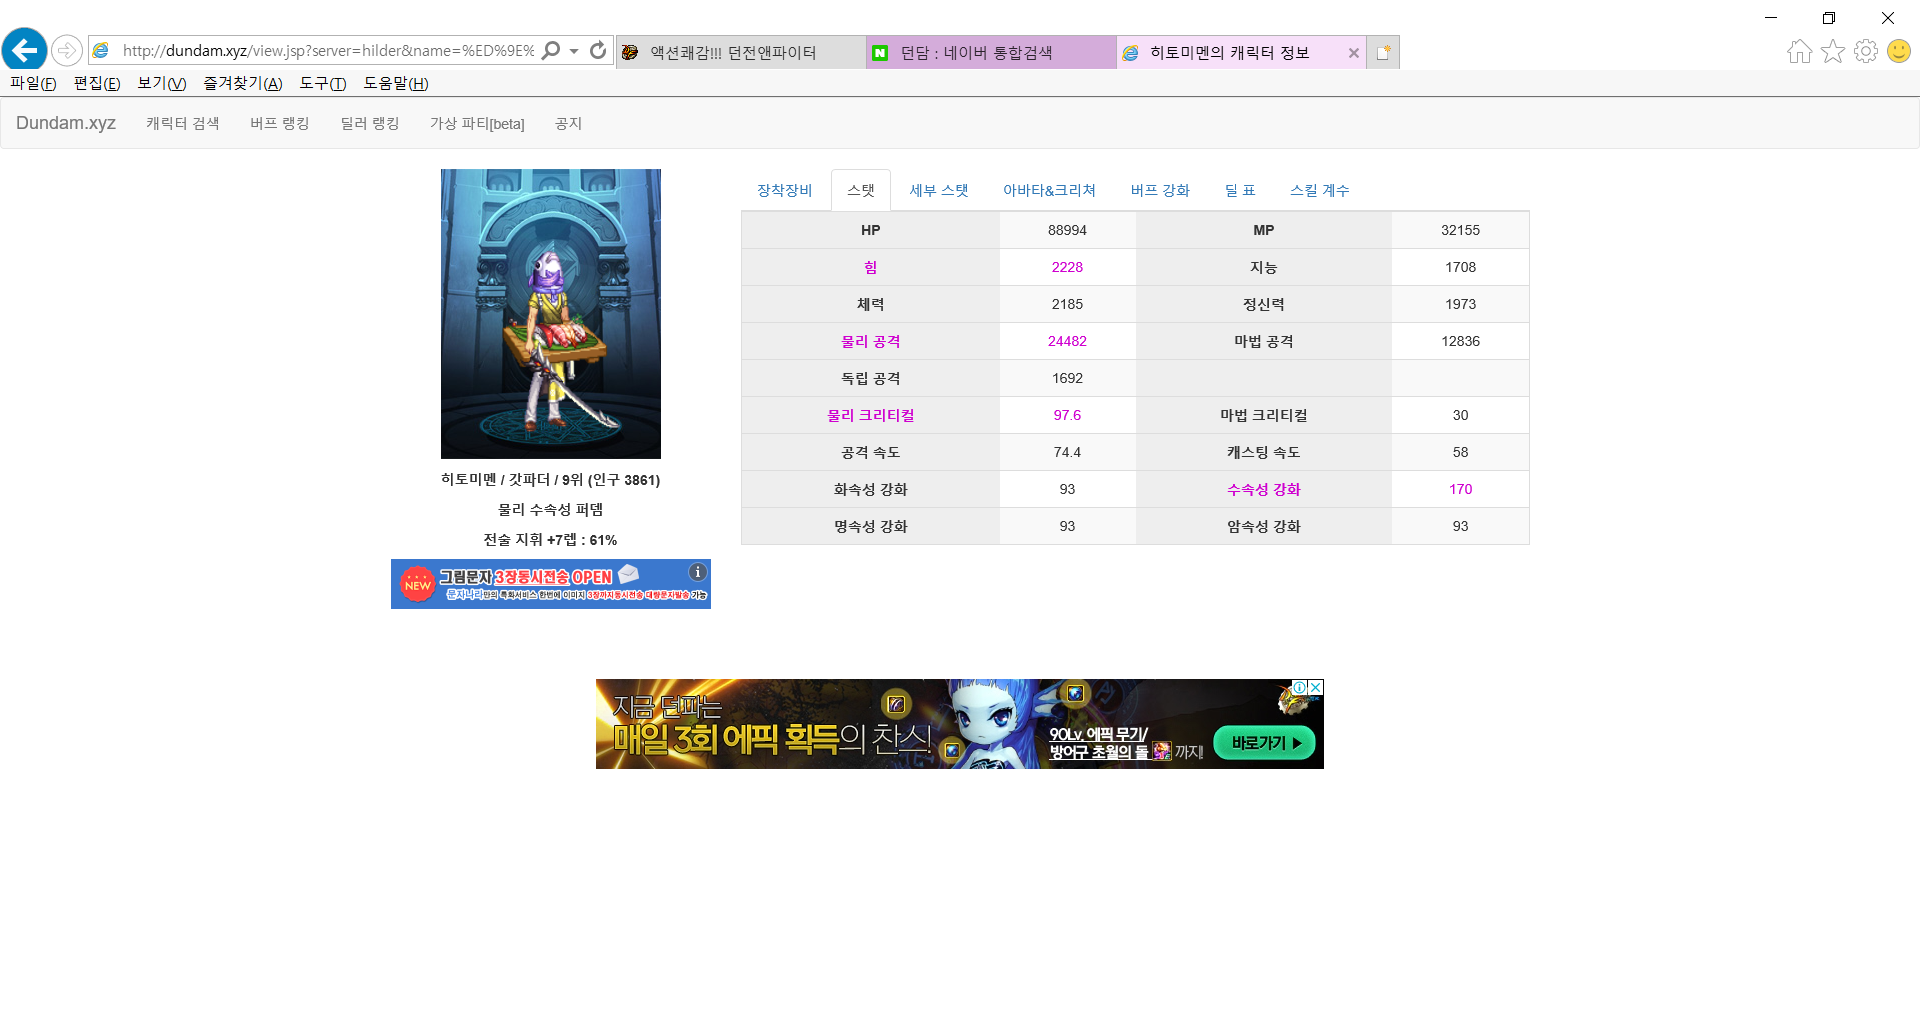1920x1030 pixels.
Task: Click the Refresh page icon
Action: [598, 50]
